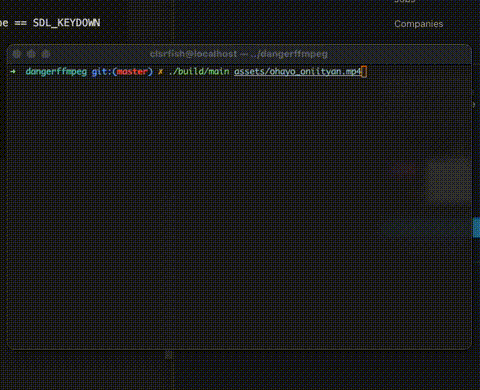Click the 'assets/ohayo_oniityan.mp4' file path
Viewport: 480px width, 390px height.
[x=298, y=72]
